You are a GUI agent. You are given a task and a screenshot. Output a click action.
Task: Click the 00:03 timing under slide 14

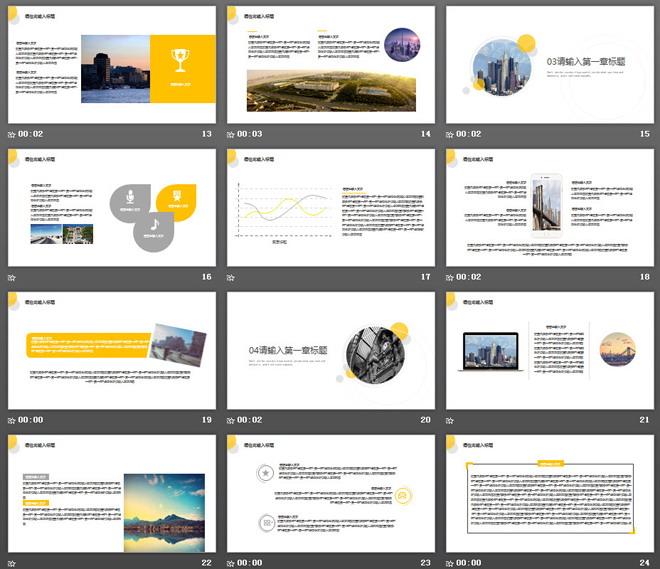tap(250, 134)
